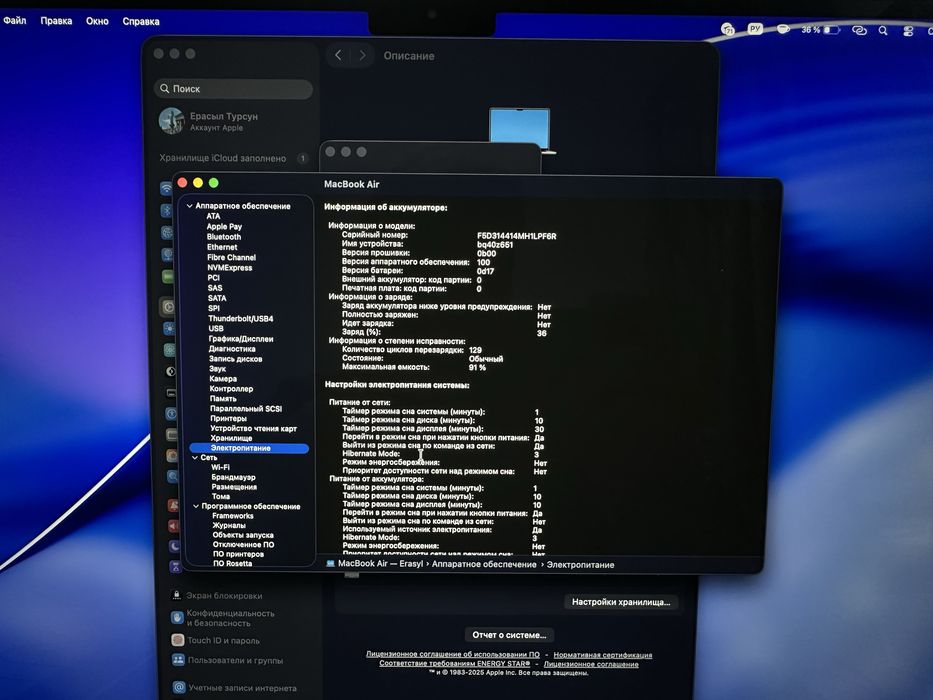This screenshot has height=700, width=933.
Task: Open Screen Time hourglass icon in Settings sidebar
Action: pos(175,567)
